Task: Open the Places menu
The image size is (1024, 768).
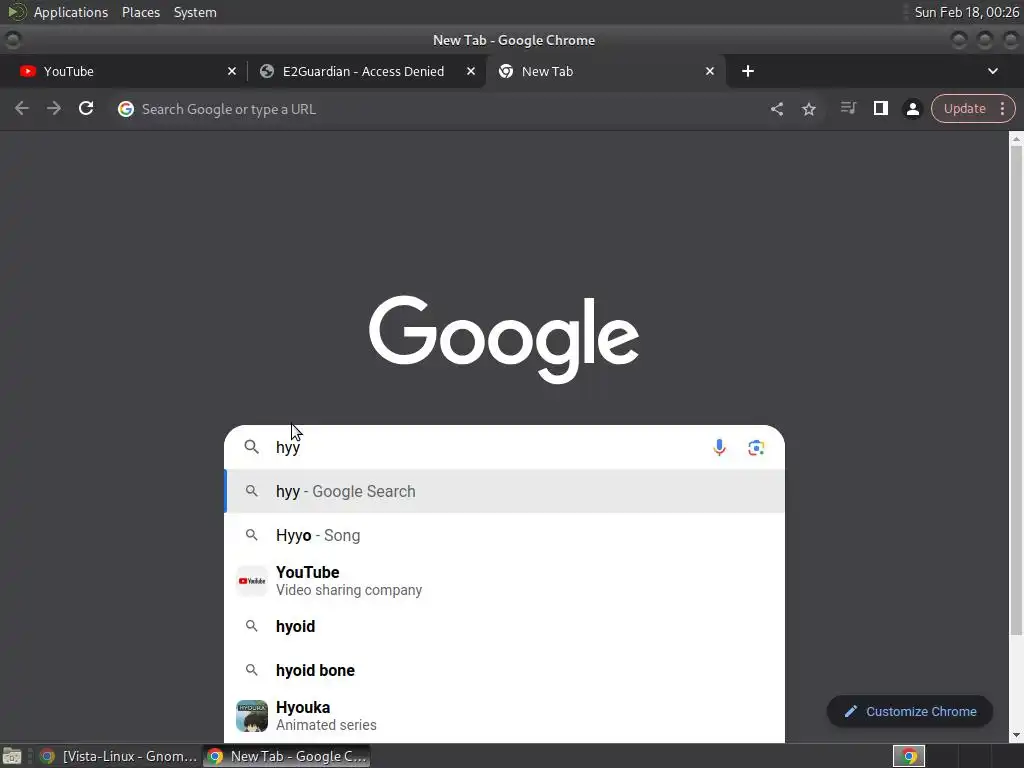Action: pyautogui.click(x=140, y=12)
